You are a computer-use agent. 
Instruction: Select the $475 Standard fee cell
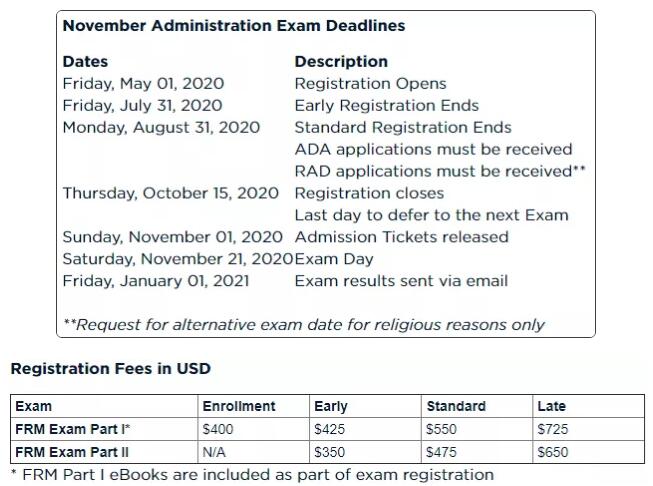pos(442,452)
